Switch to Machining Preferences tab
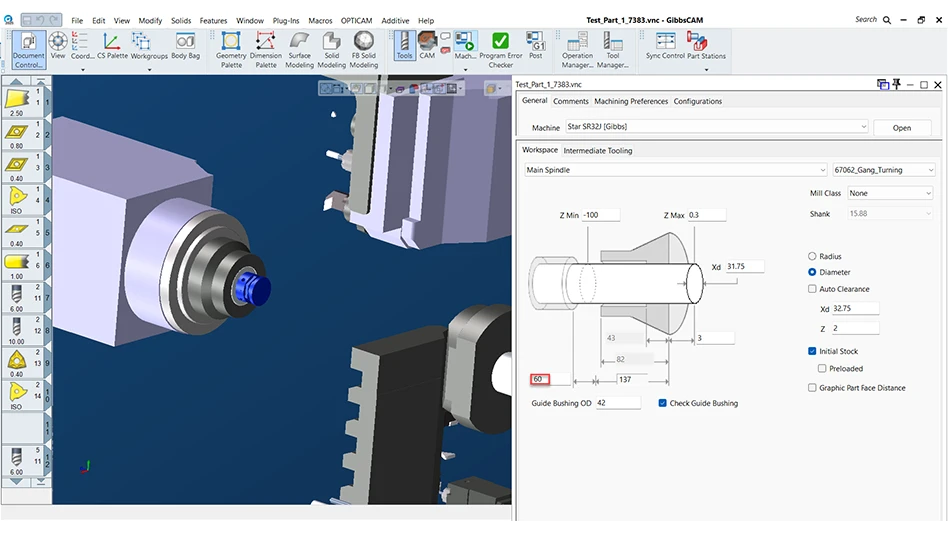Image resolution: width=948 pixels, height=533 pixels. 631,101
